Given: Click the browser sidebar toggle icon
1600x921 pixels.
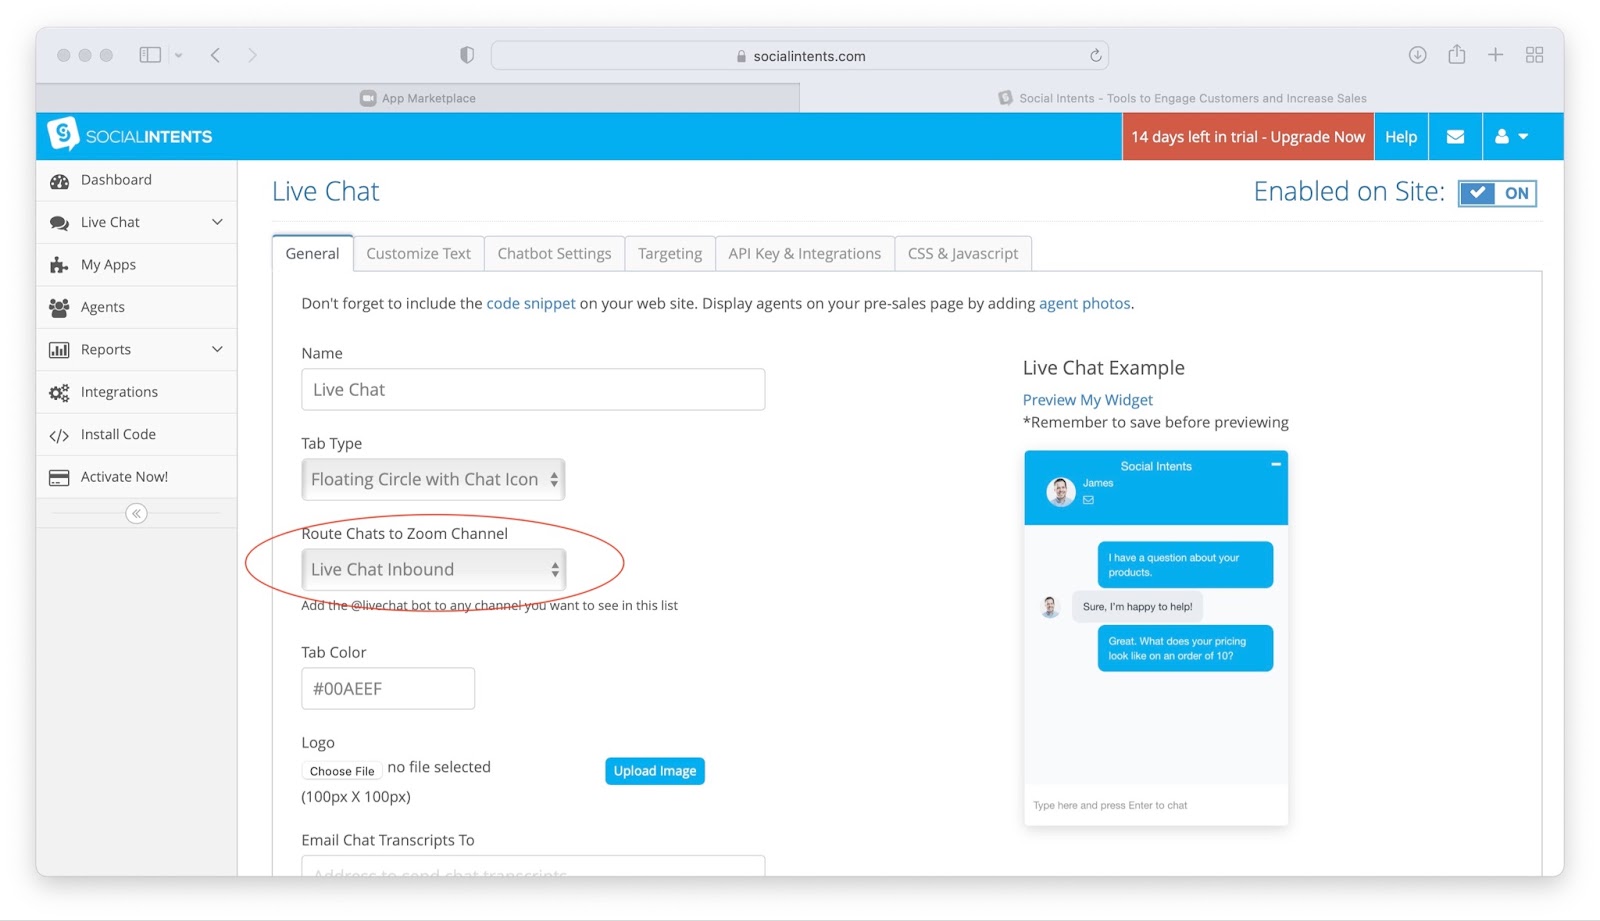Looking at the screenshot, I should pos(150,55).
